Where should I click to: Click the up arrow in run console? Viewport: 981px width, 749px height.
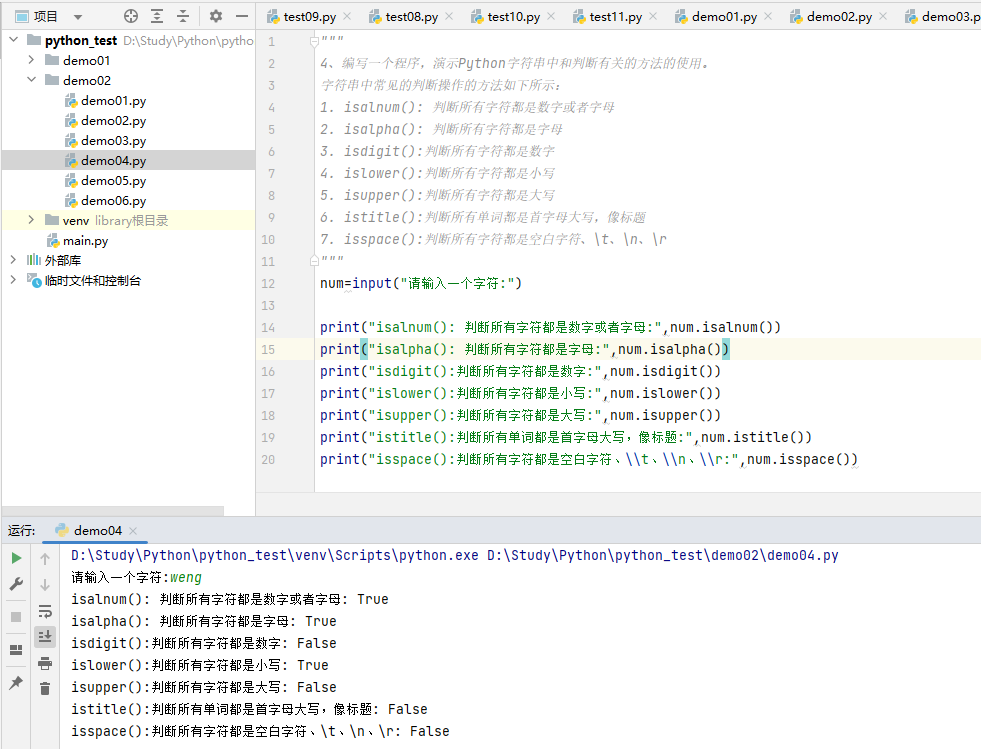[45, 559]
